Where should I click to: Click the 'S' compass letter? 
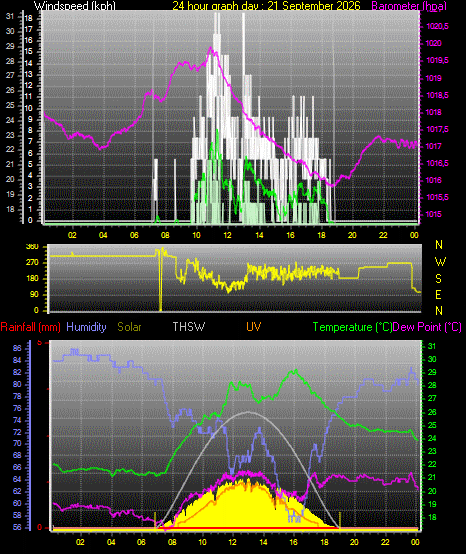438,279
